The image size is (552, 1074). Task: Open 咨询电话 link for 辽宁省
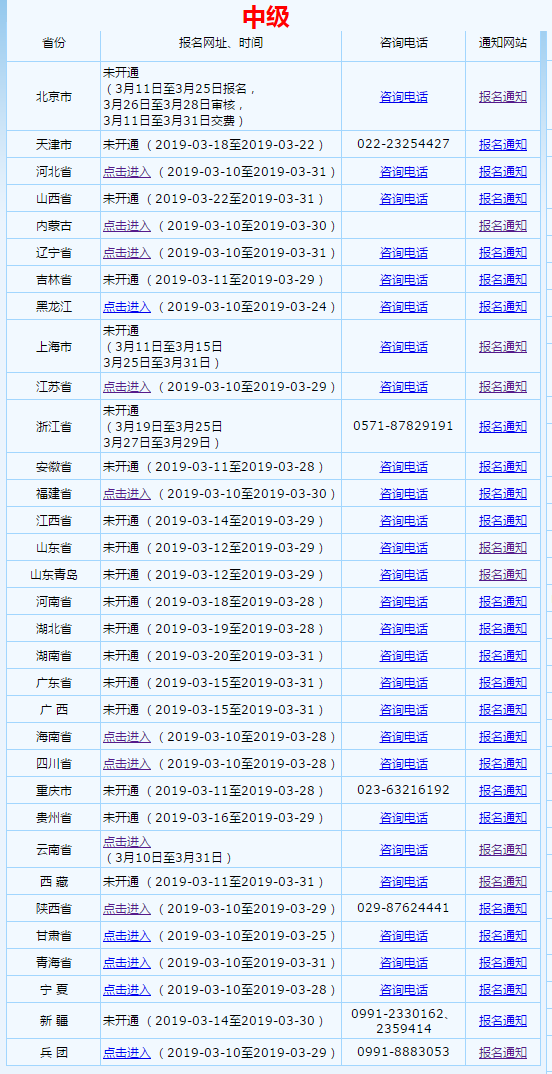point(403,253)
